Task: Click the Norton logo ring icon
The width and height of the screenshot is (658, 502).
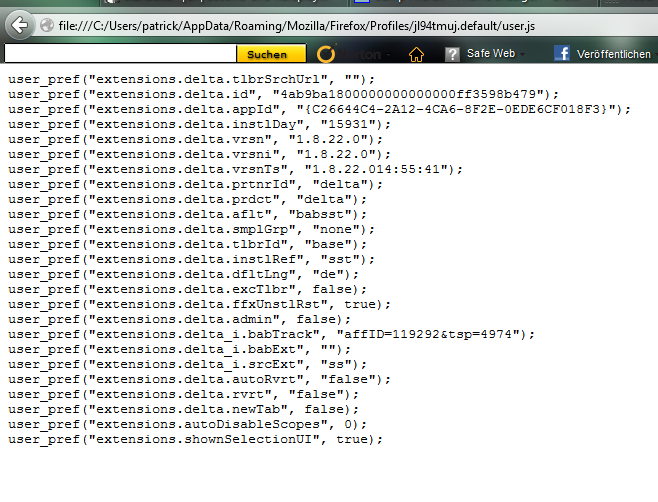Action: pyautogui.click(x=326, y=54)
